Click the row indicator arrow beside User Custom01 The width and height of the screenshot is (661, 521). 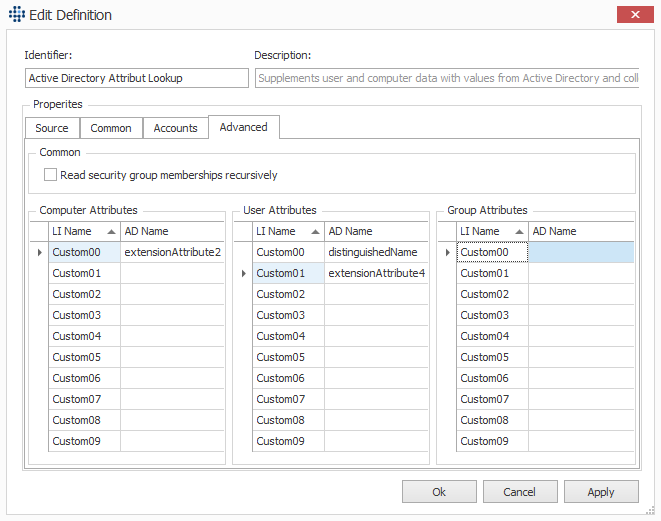pos(244,274)
